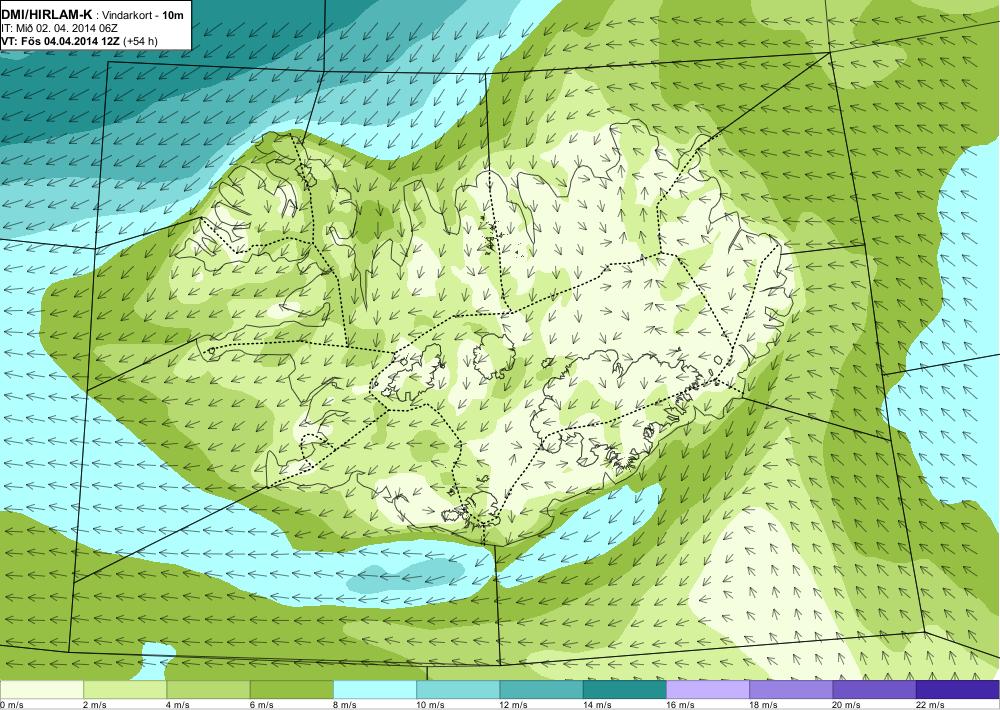Click the '20 m/s' legend label
This screenshot has width=1000, height=710.
pyautogui.click(x=848, y=705)
